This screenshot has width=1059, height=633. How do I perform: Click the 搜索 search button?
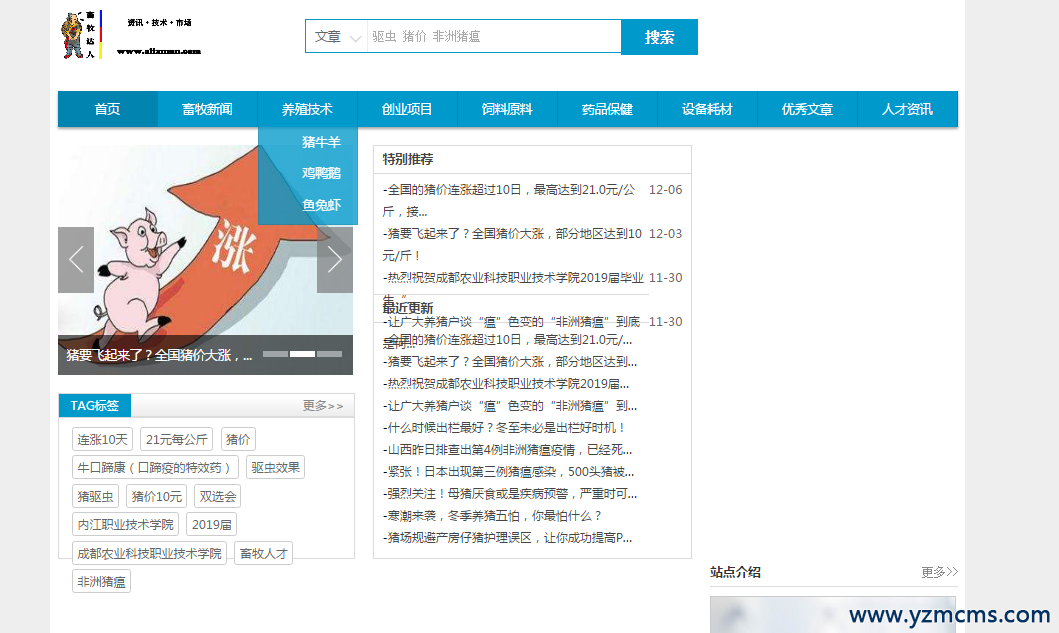point(659,37)
